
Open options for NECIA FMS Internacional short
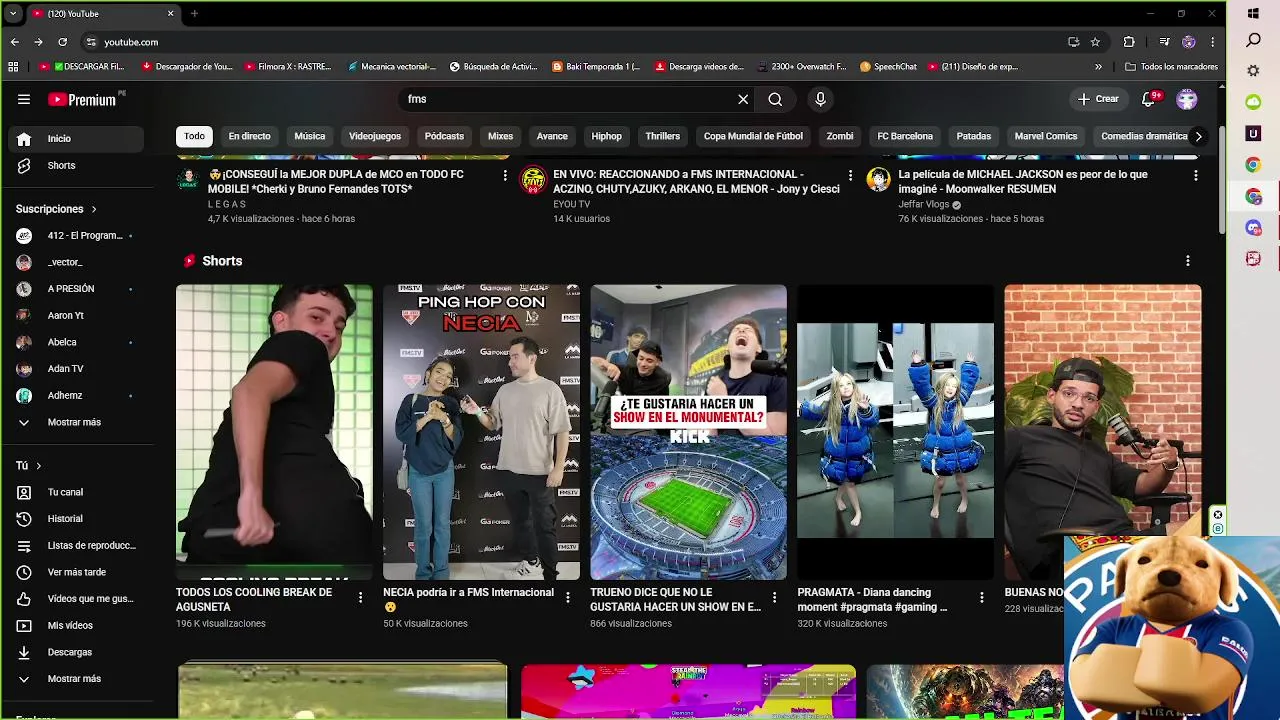(x=568, y=597)
